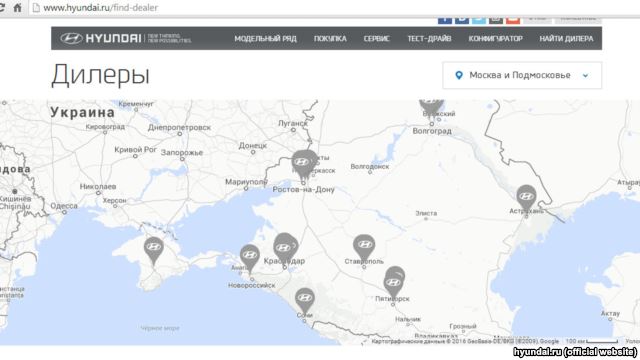Click the Херсон label on the map
Screen dimensions: 640x360
point(115,200)
